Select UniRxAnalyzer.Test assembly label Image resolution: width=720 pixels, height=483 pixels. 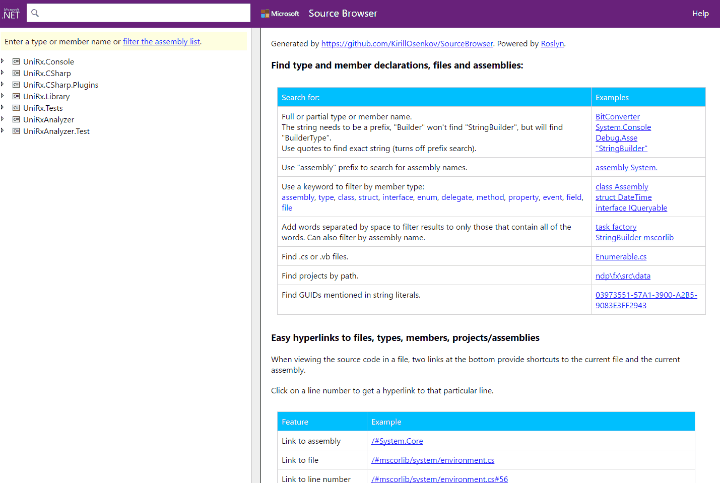(56, 131)
